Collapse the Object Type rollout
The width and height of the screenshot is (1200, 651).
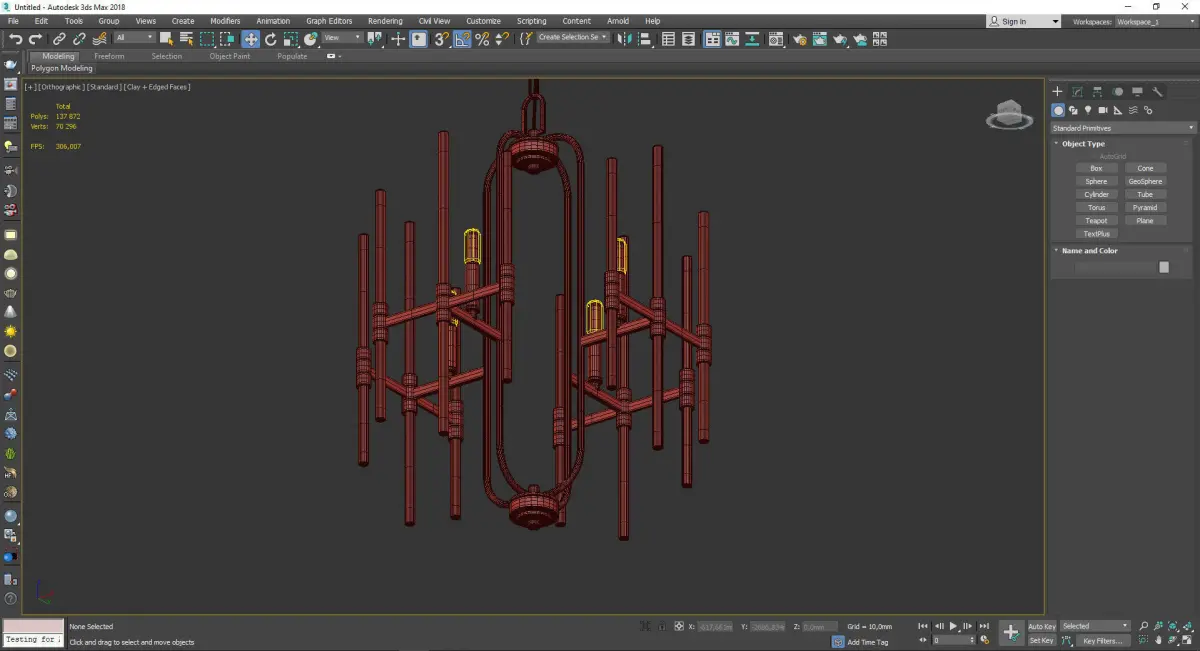click(x=1083, y=144)
